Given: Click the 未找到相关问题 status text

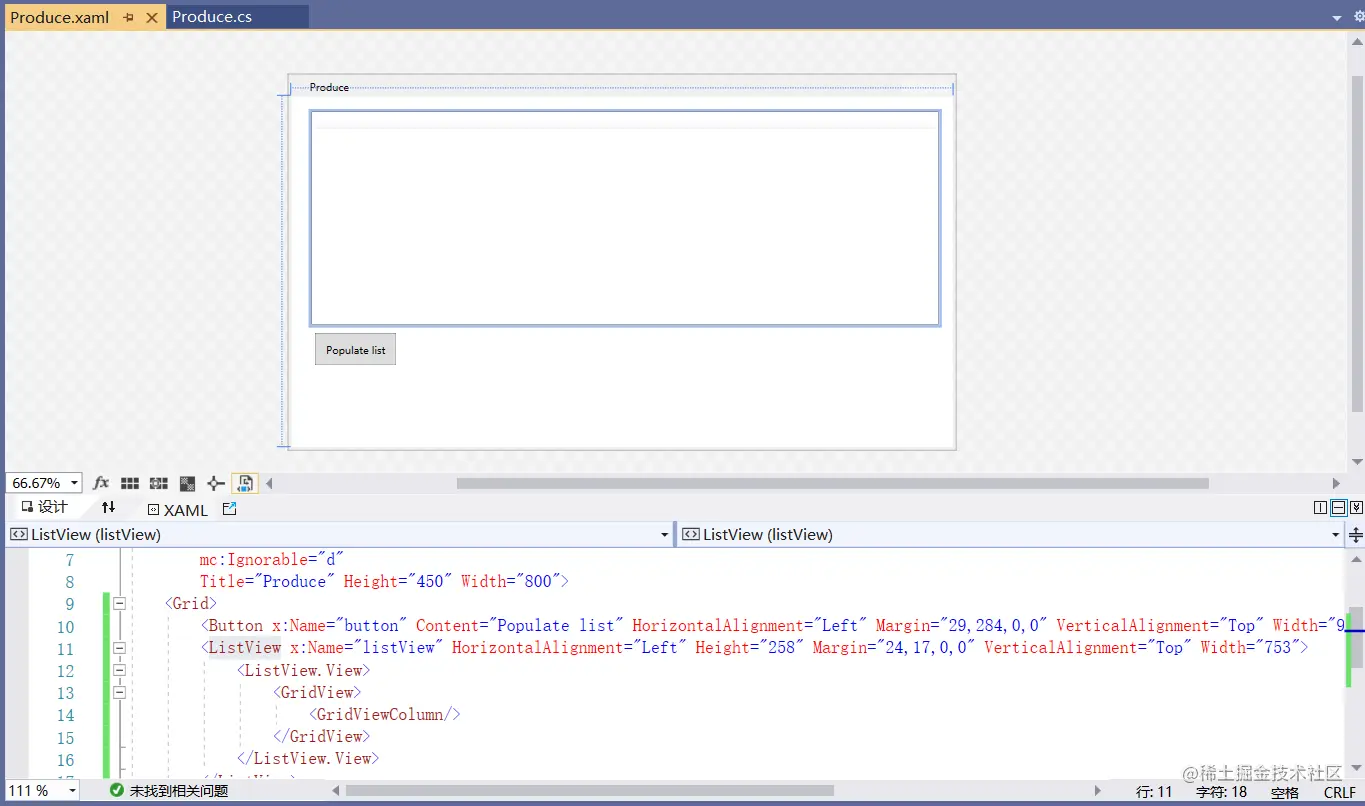Looking at the screenshot, I should (179, 791).
